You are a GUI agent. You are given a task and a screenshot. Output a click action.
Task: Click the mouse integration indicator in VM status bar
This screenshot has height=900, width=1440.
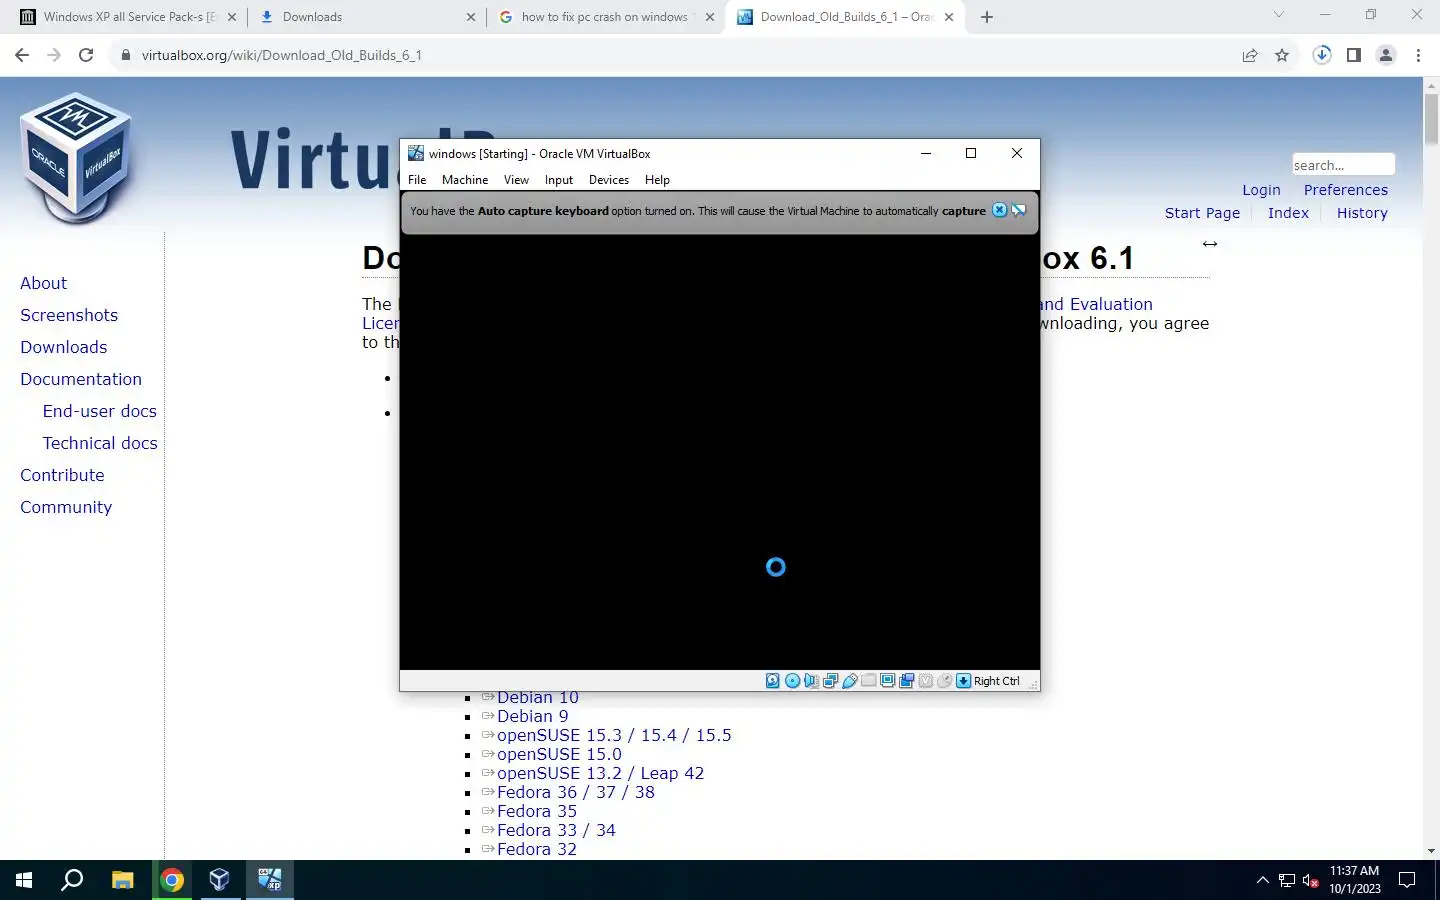tap(944, 681)
